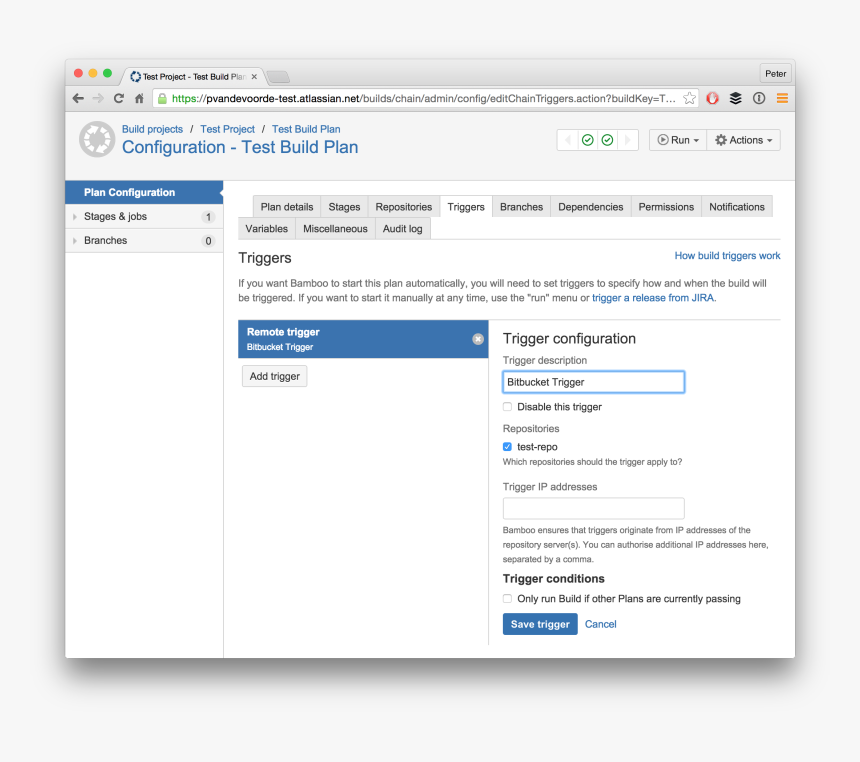The image size is (860, 762).
Task: Open the Miscellaneous tab
Action: 335,229
